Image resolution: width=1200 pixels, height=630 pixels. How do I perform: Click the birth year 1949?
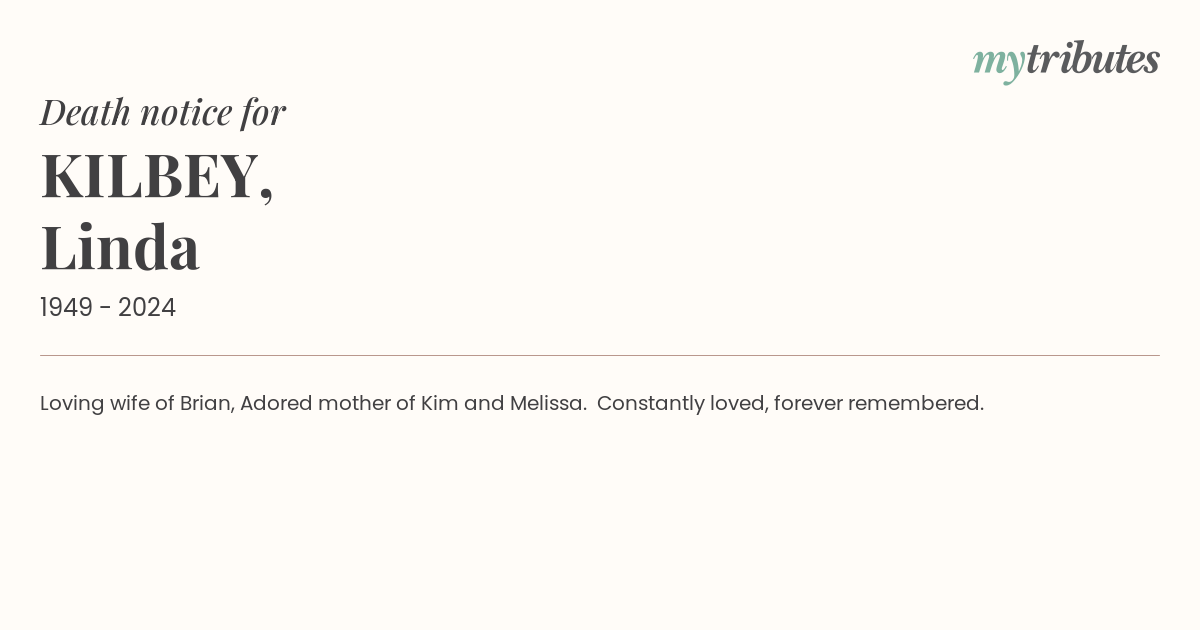point(68,307)
